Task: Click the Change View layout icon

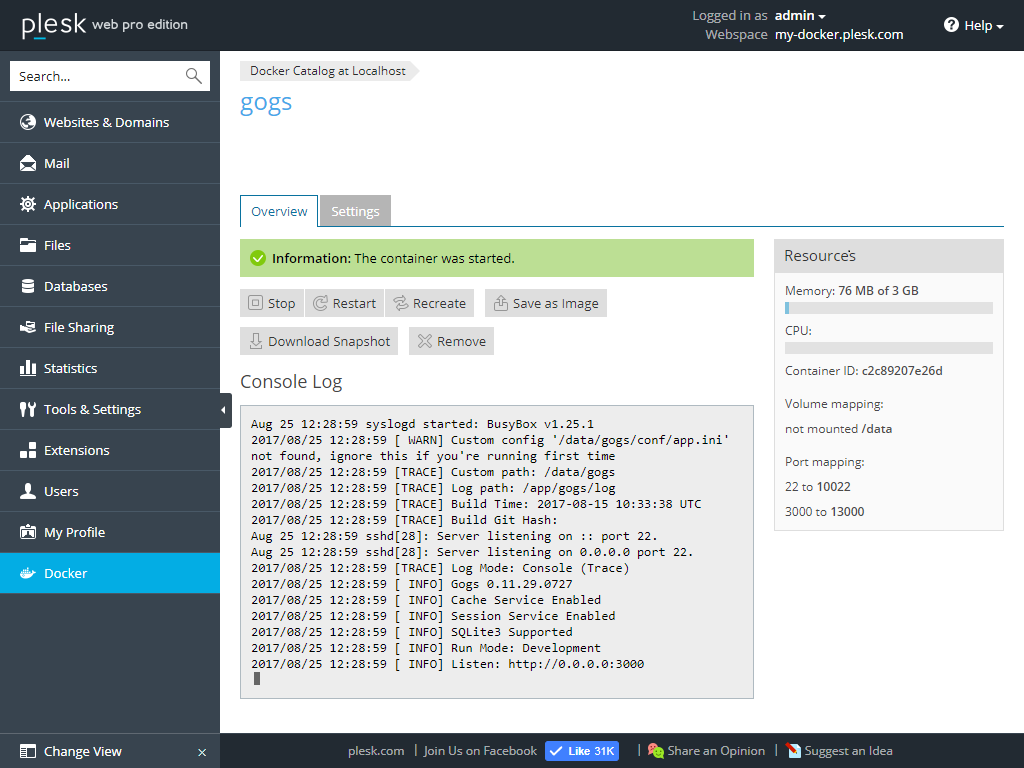Action: click(27, 751)
